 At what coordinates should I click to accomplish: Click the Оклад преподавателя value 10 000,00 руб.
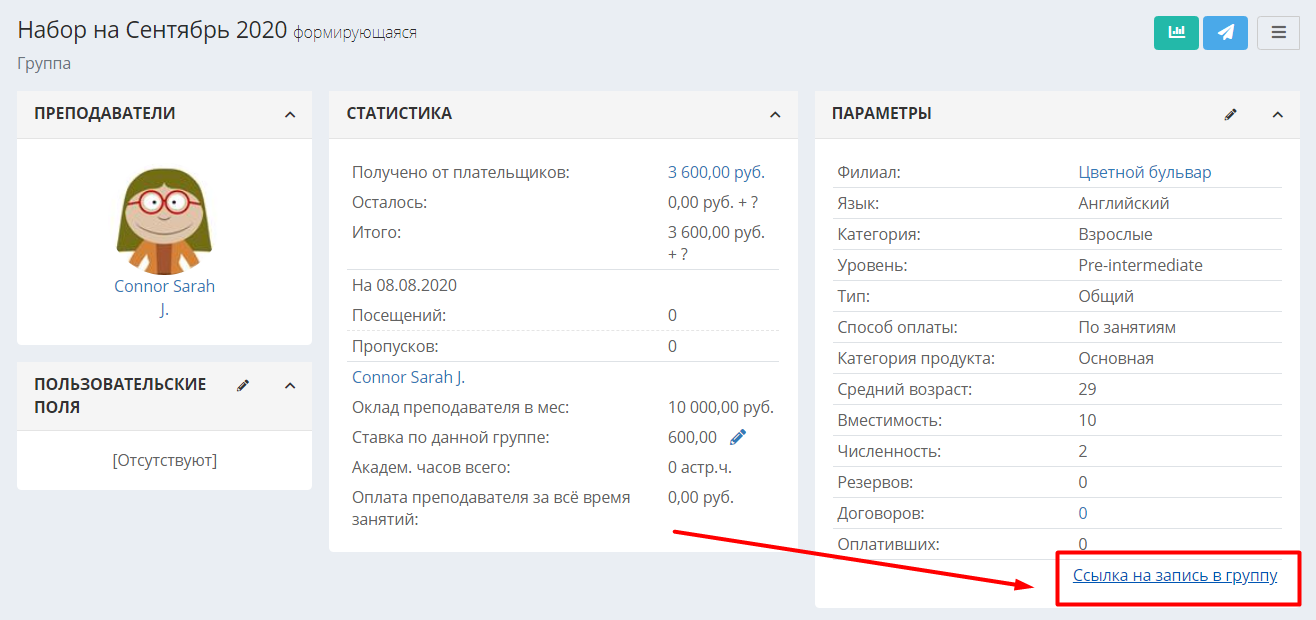721,407
